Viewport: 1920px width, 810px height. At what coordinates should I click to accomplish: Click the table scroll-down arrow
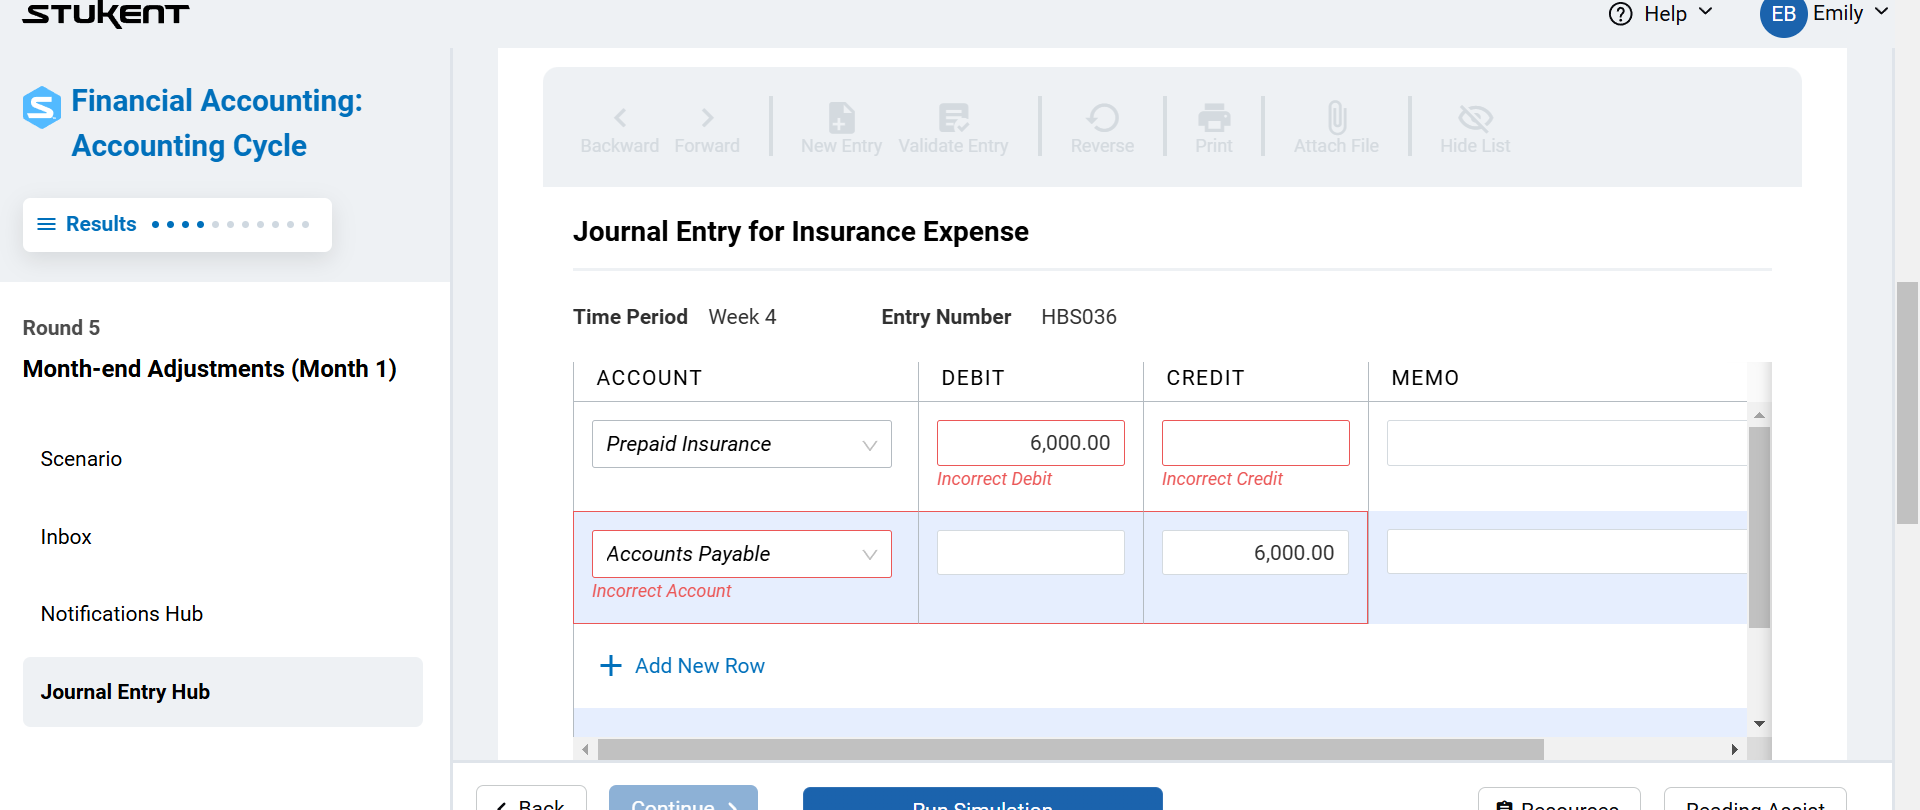(1759, 724)
